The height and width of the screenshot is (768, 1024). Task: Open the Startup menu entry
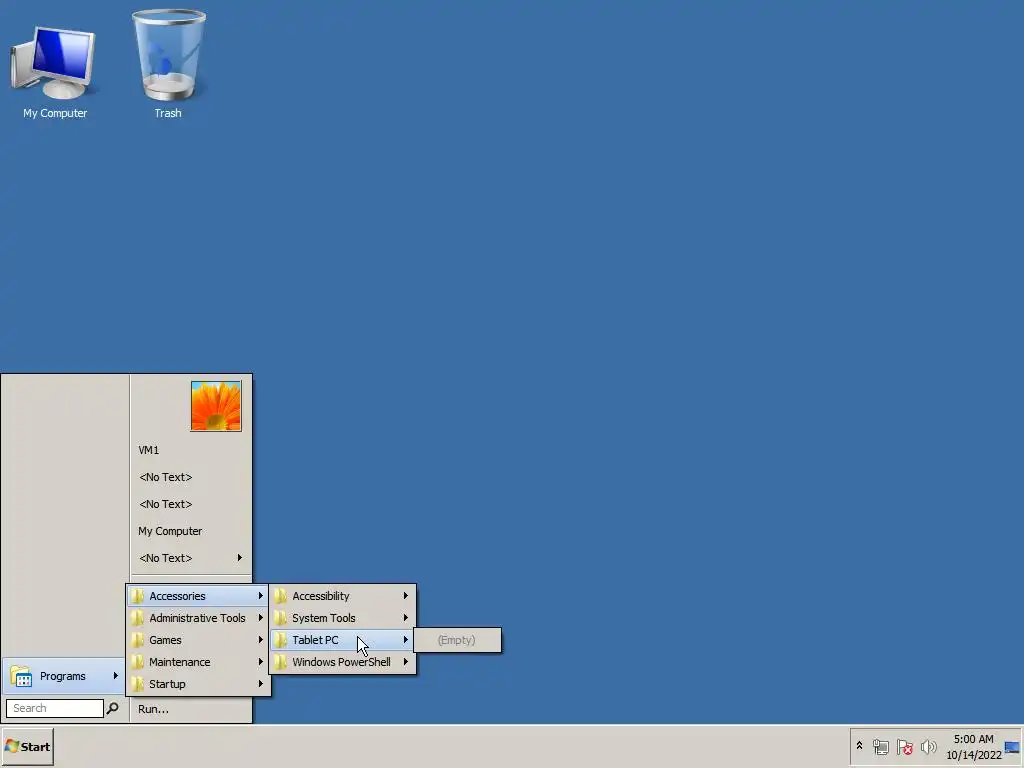coord(197,684)
